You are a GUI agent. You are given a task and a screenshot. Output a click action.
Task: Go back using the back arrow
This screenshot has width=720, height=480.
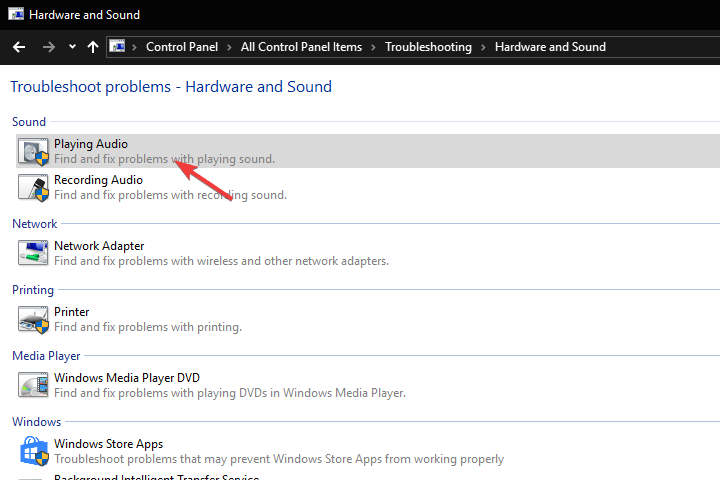pyautogui.click(x=19, y=47)
